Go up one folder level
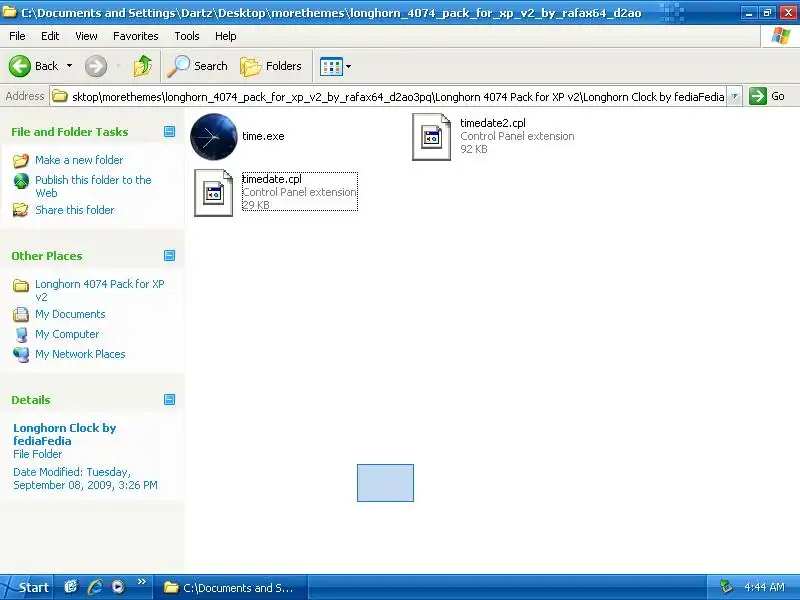 143,66
